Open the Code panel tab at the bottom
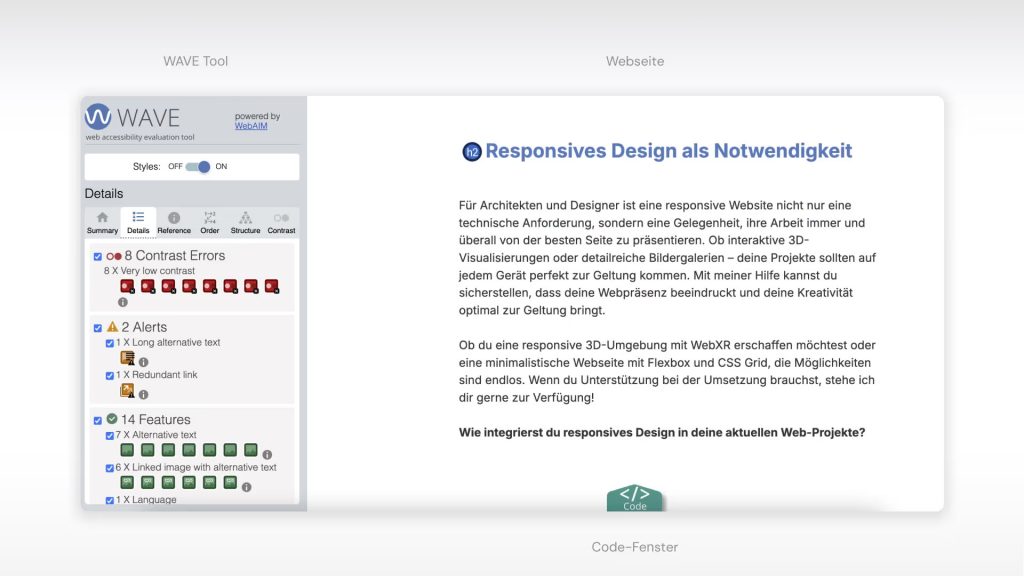 pos(635,498)
